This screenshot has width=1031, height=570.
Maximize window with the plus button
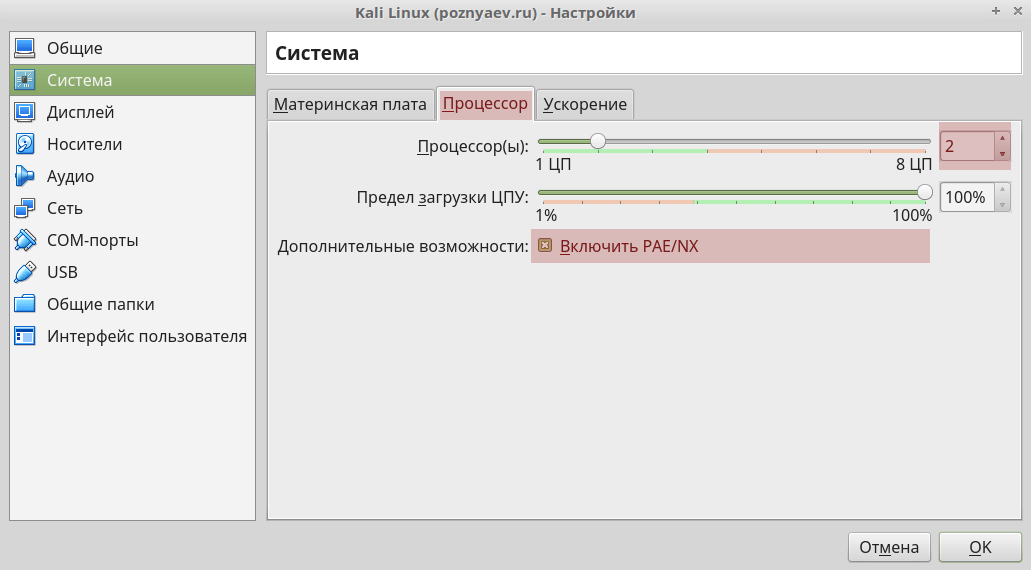(x=995, y=11)
